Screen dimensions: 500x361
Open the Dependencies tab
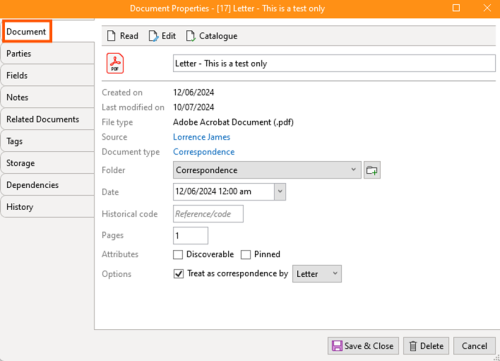click(47, 185)
